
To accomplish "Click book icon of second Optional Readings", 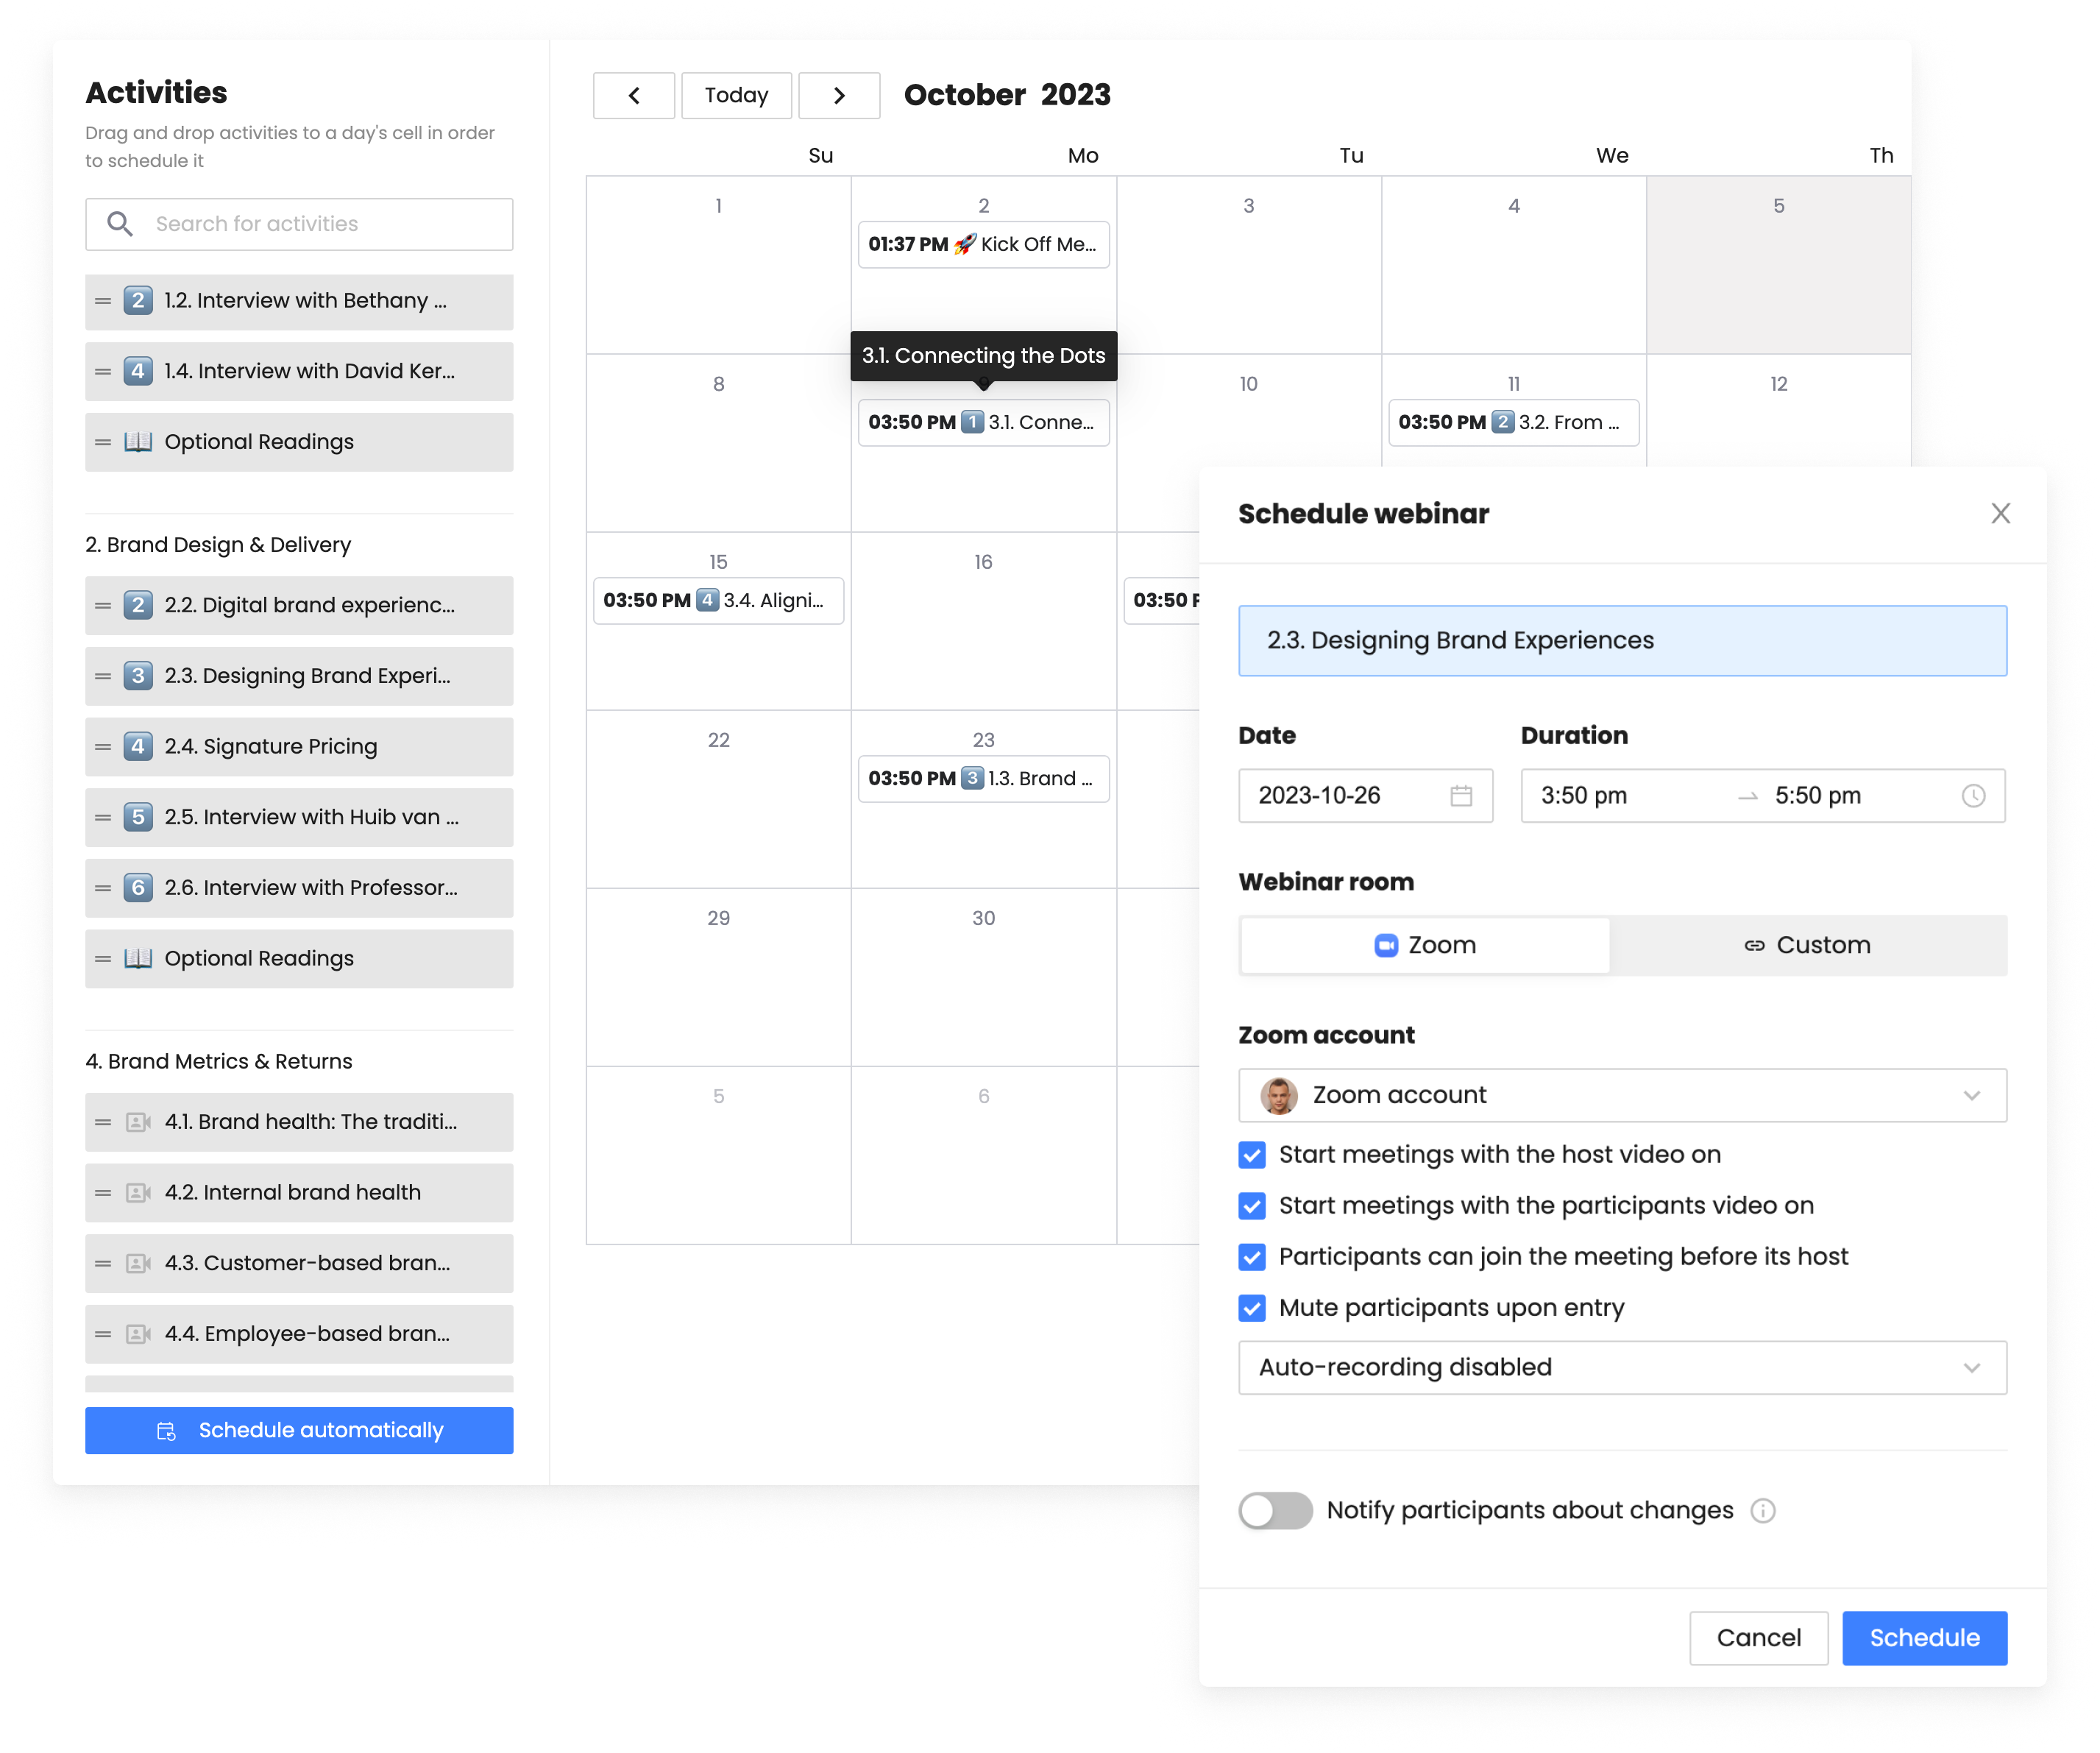I will 138,959.
